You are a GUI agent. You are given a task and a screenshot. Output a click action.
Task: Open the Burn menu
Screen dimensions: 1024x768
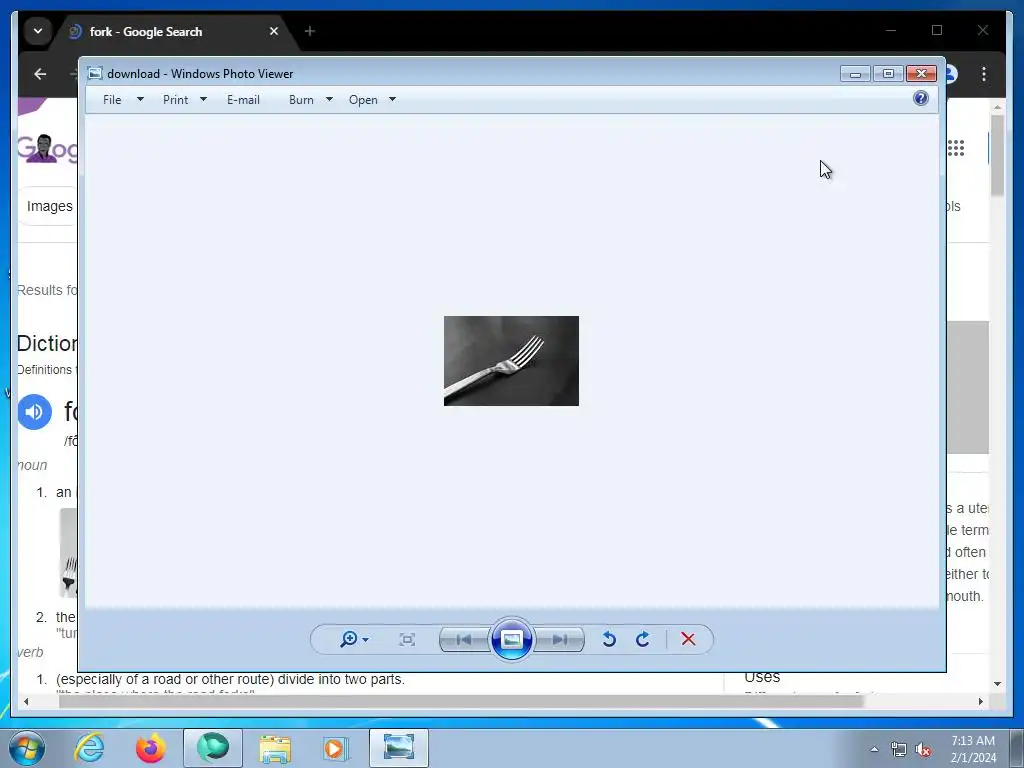tap(301, 100)
